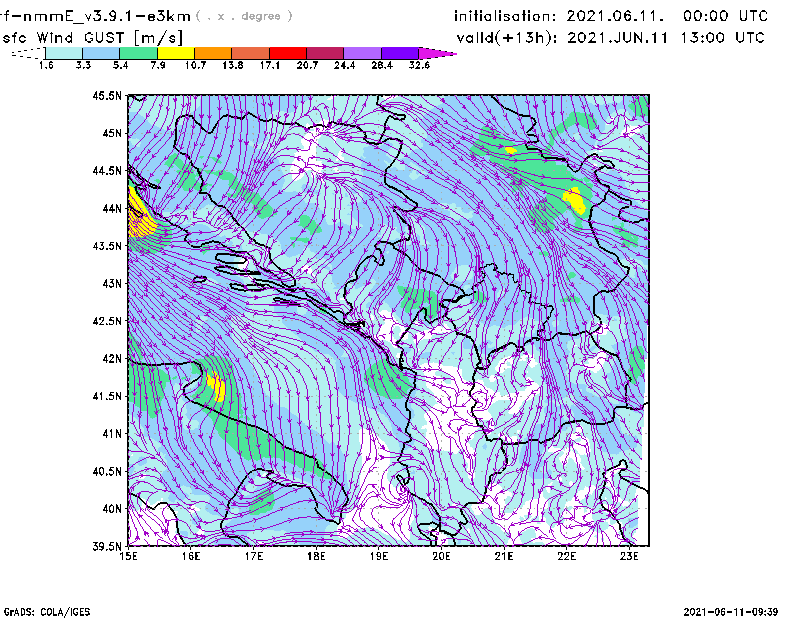Screen dimensions: 800x618
Task: Click the 'sfc Wind GUST [m/s]' title
Action: pos(92,38)
